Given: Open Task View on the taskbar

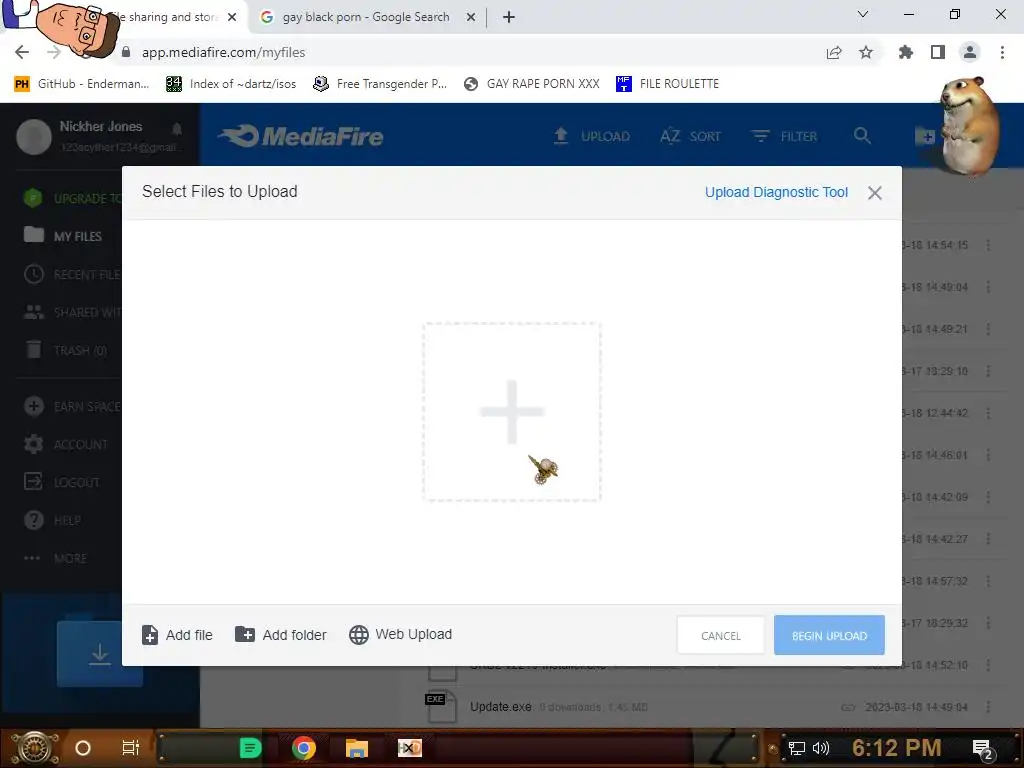Looking at the screenshot, I should click(x=131, y=748).
